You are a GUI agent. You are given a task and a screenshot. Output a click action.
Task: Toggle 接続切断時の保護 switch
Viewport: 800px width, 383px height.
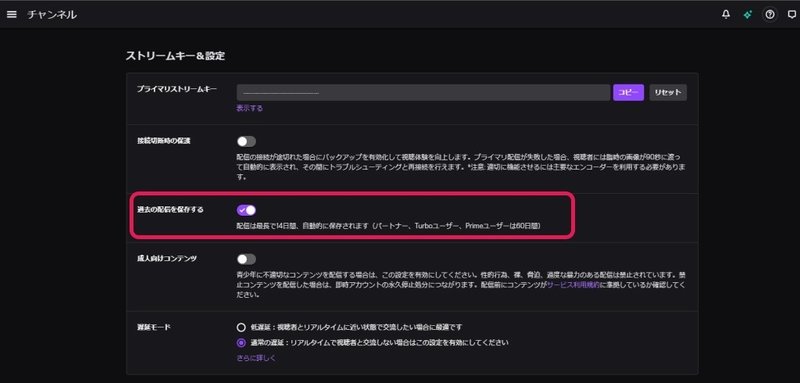(246, 141)
